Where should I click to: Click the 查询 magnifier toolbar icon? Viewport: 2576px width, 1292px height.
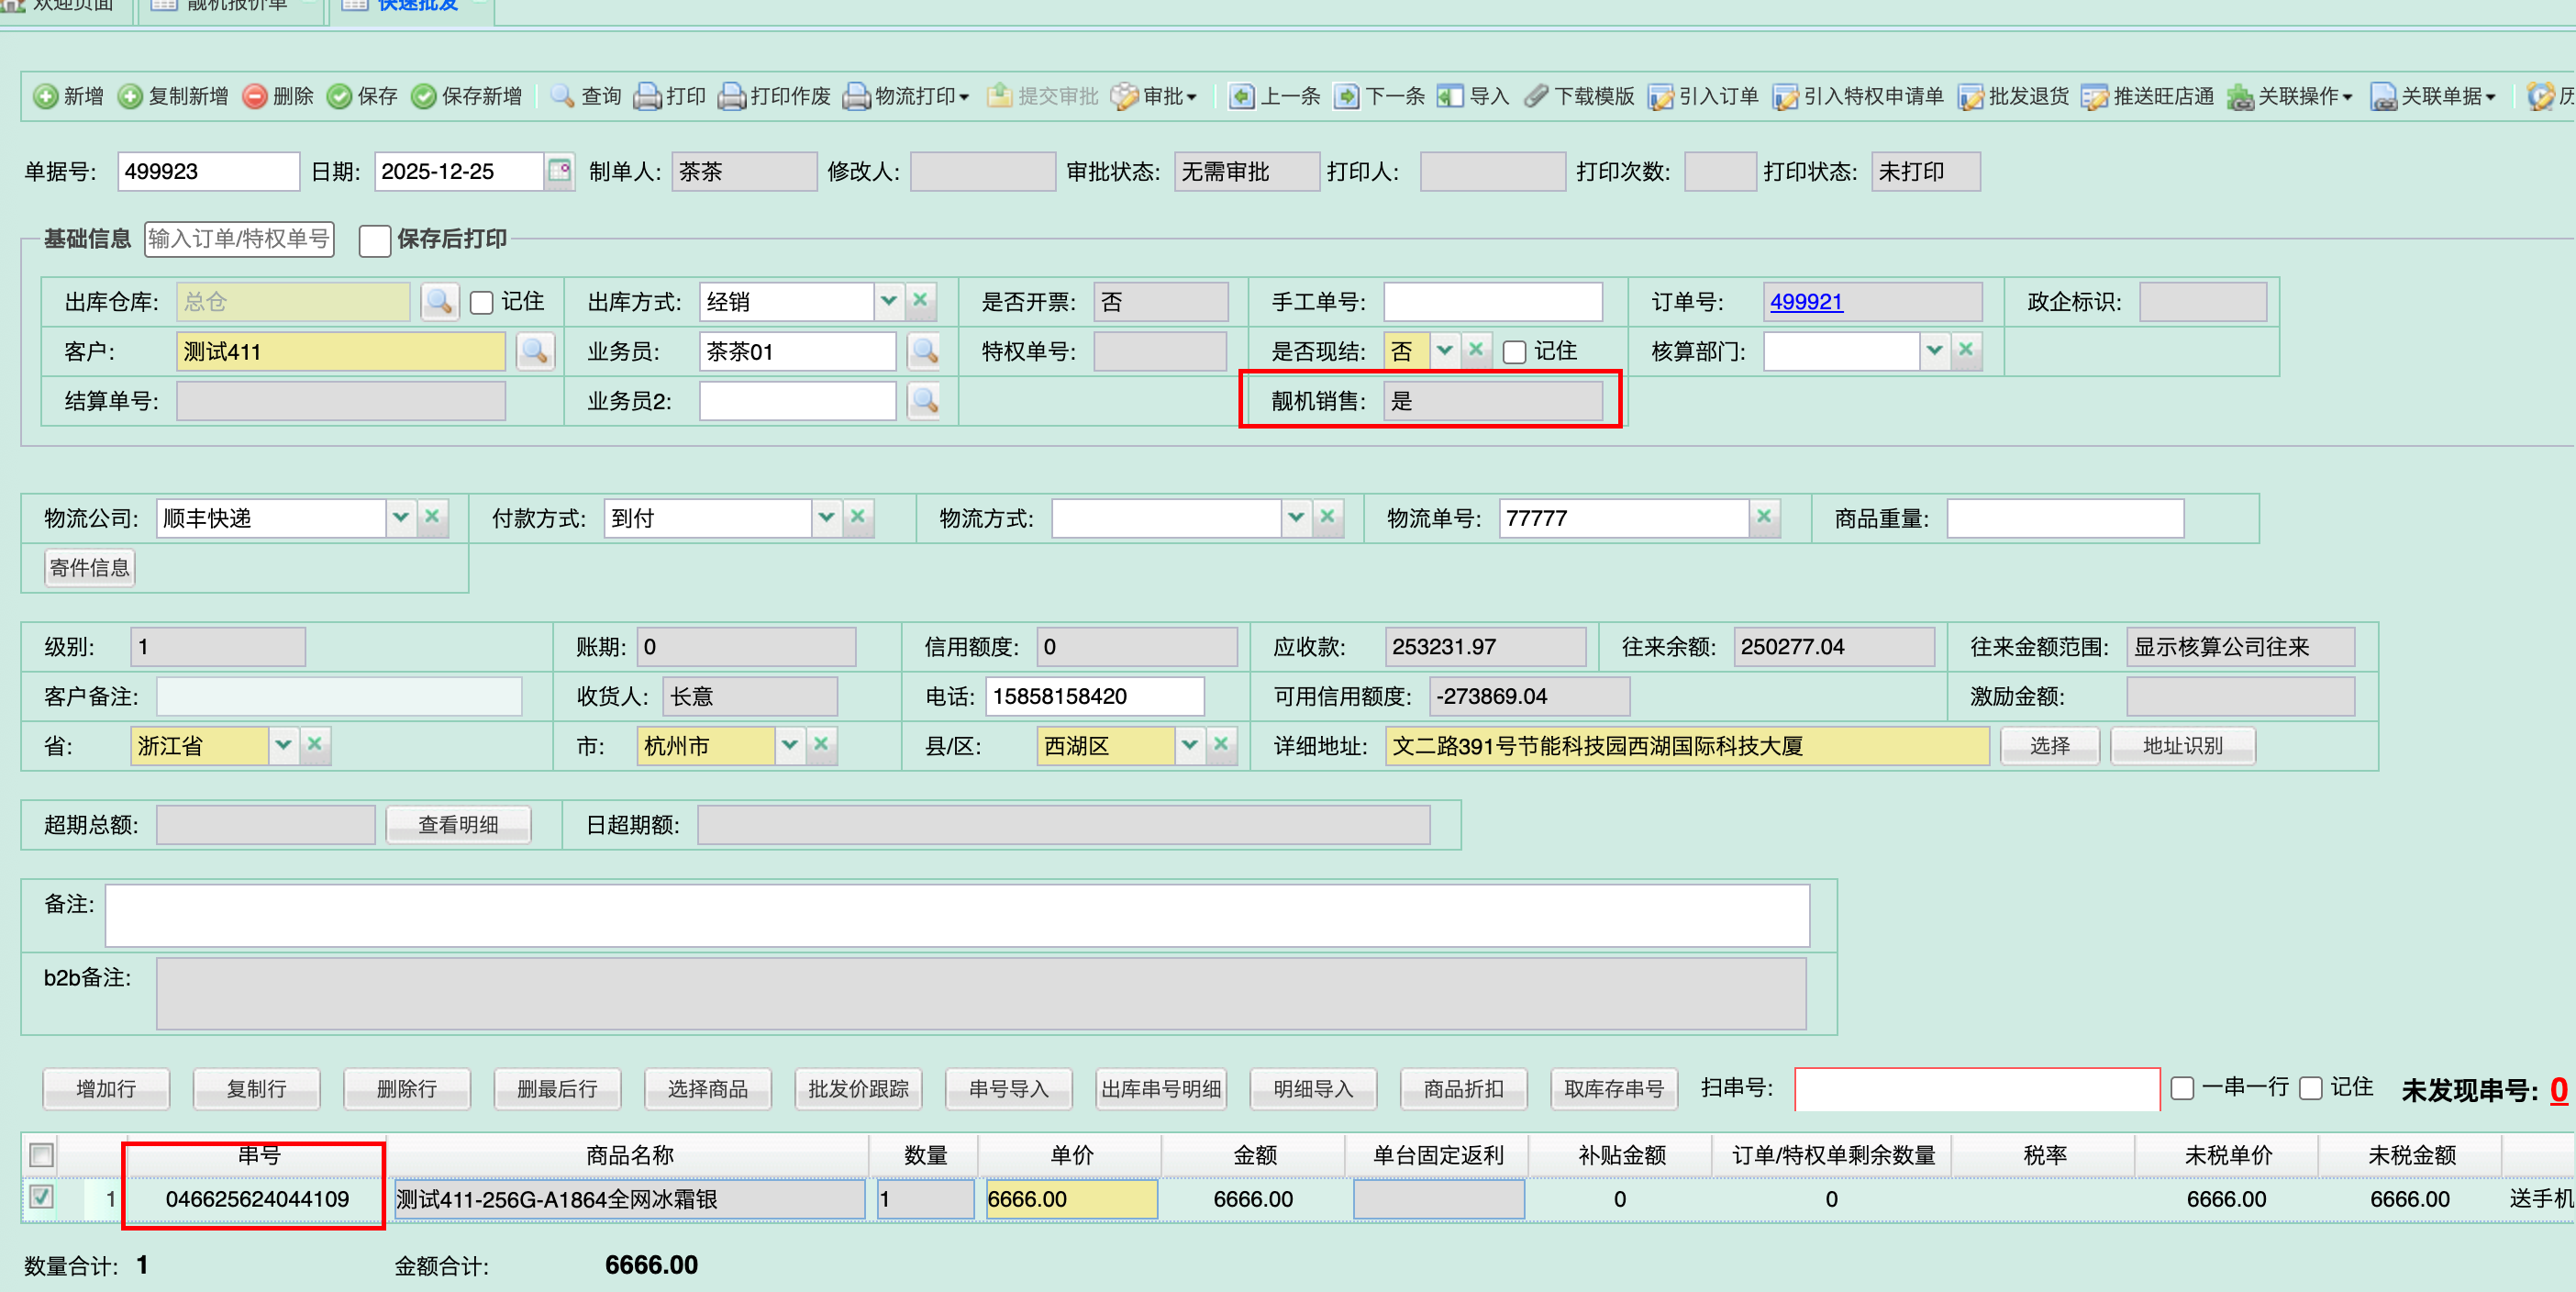[563, 97]
